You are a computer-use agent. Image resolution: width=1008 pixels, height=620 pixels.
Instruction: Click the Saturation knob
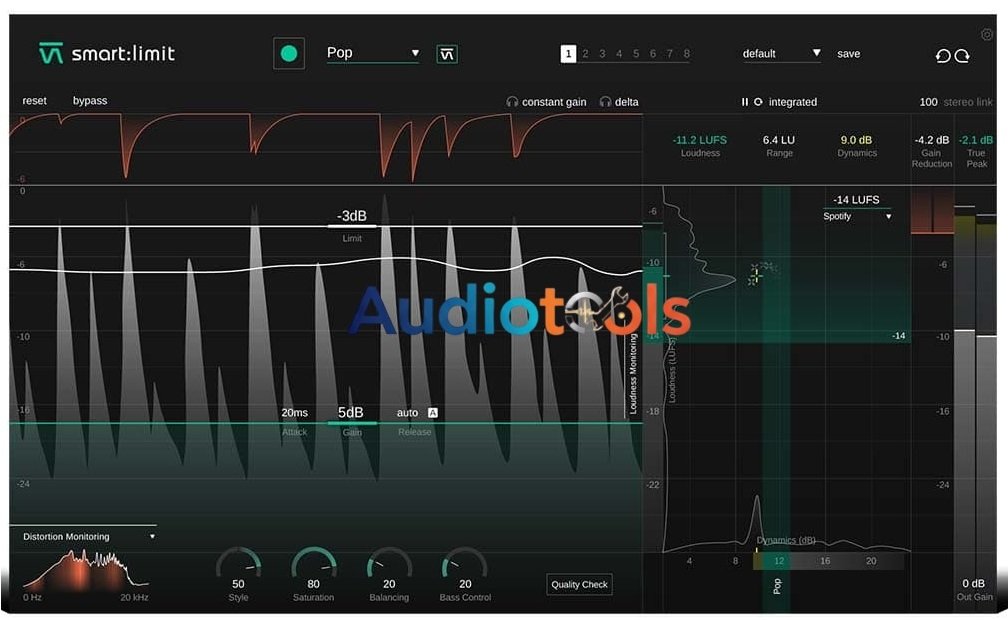click(x=313, y=565)
